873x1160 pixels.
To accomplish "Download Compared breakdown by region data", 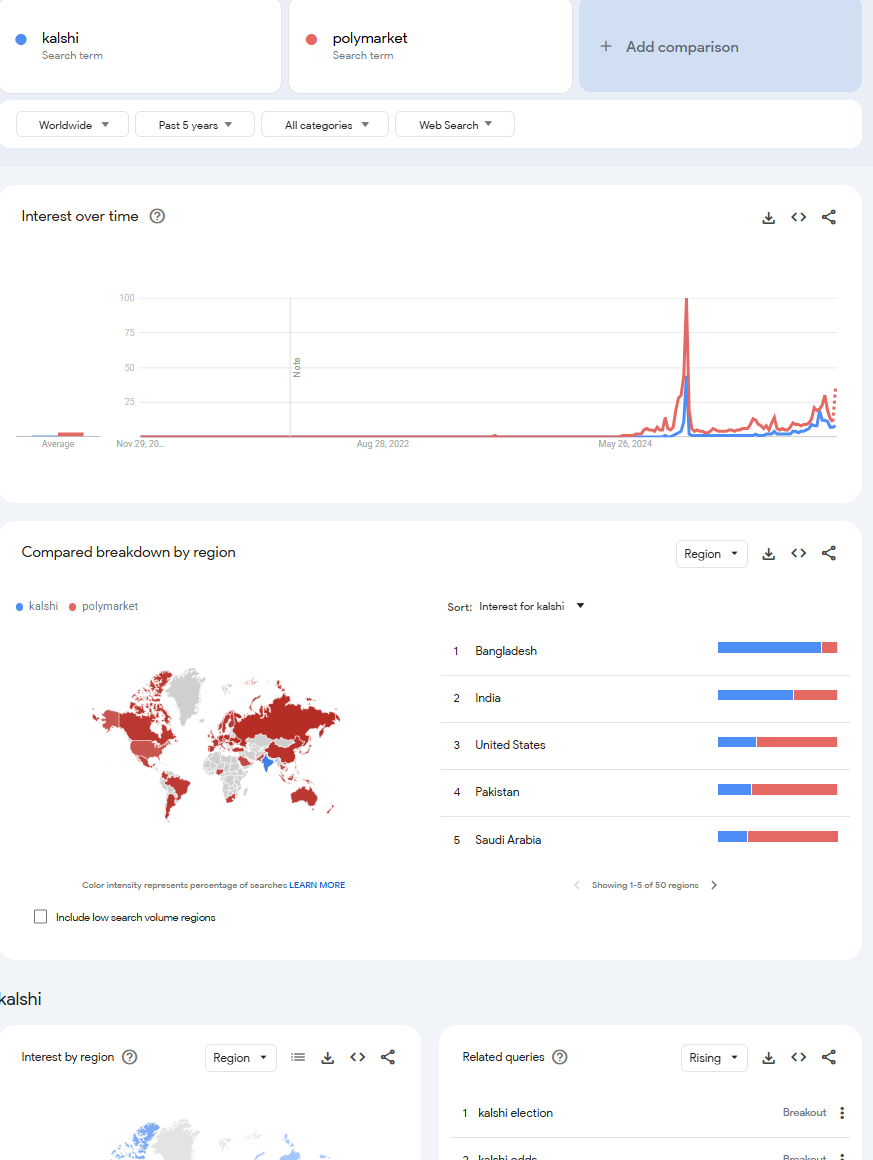I will [768, 553].
